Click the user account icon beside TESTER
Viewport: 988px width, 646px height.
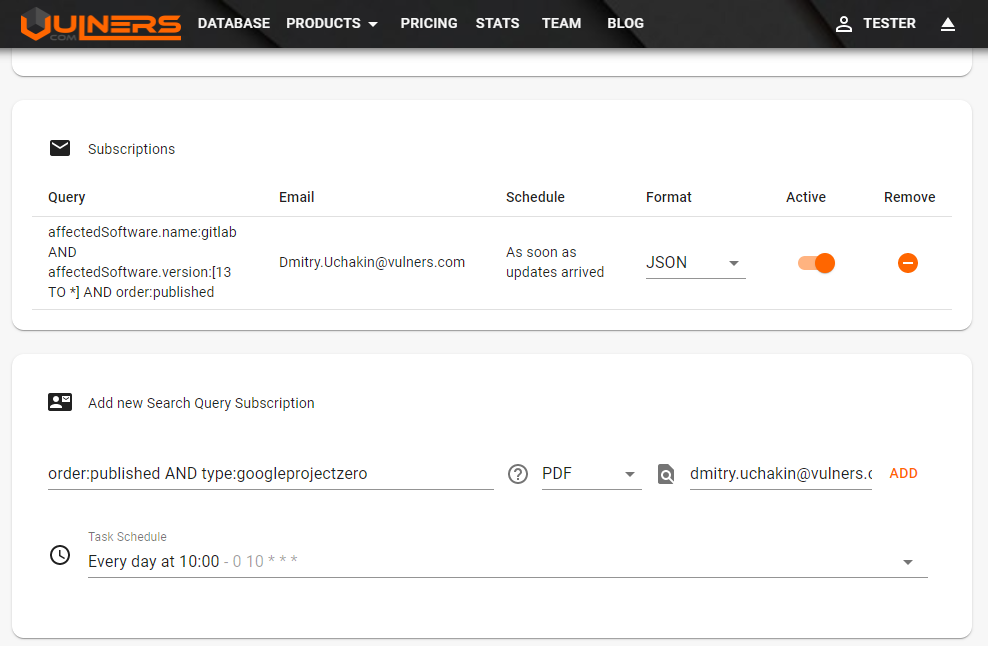point(844,24)
